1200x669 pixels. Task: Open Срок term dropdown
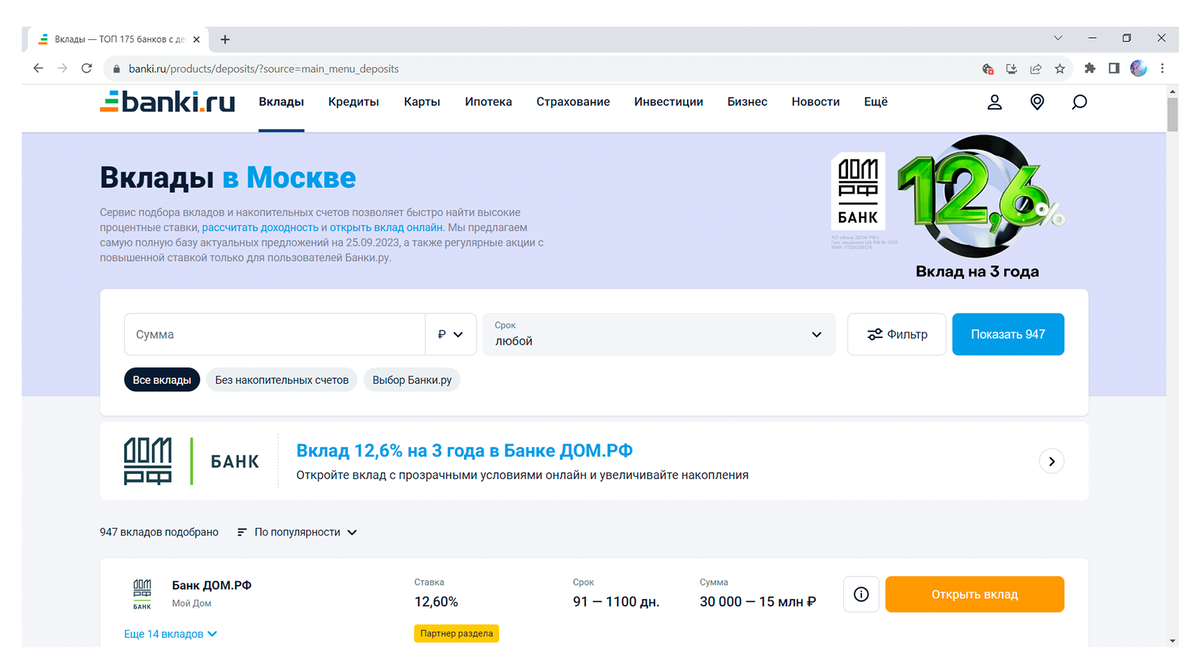tap(659, 334)
